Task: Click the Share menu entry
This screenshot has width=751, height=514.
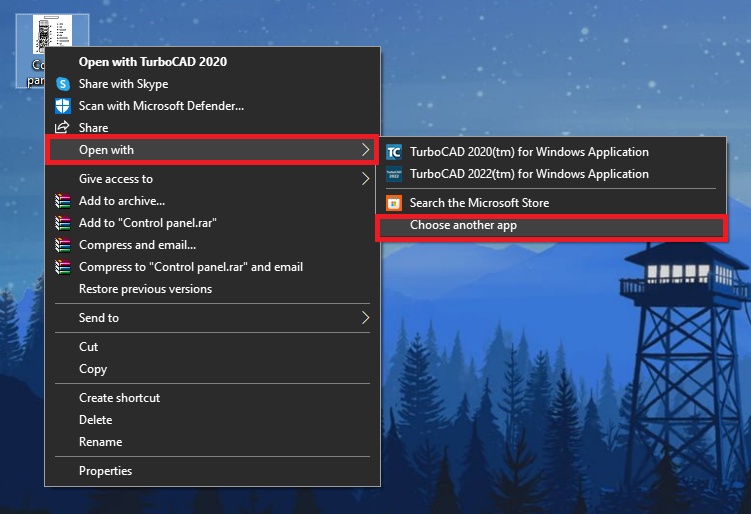Action: pyautogui.click(x=213, y=128)
